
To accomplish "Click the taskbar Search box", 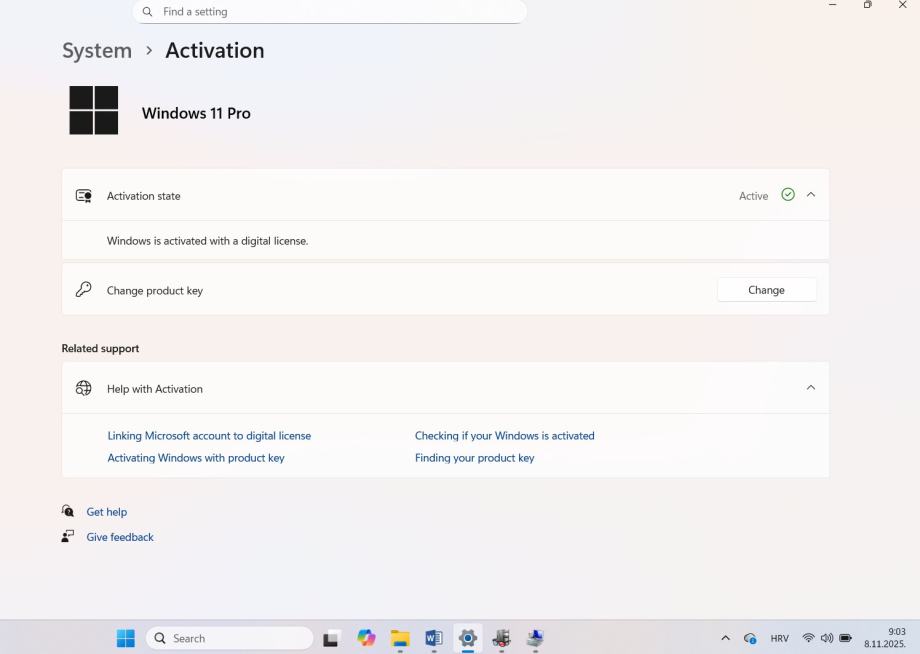I will (x=229, y=638).
